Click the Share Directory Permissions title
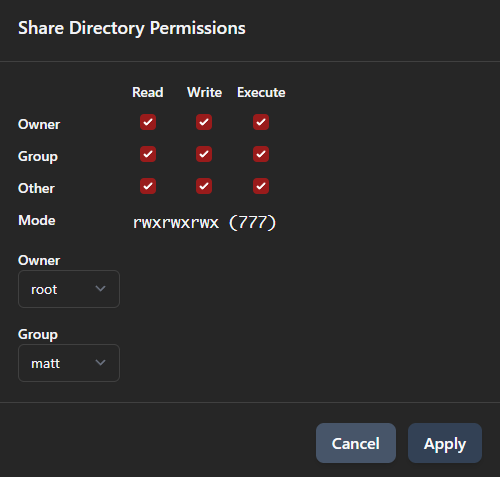This screenshot has width=500, height=477. pos(132,28)
